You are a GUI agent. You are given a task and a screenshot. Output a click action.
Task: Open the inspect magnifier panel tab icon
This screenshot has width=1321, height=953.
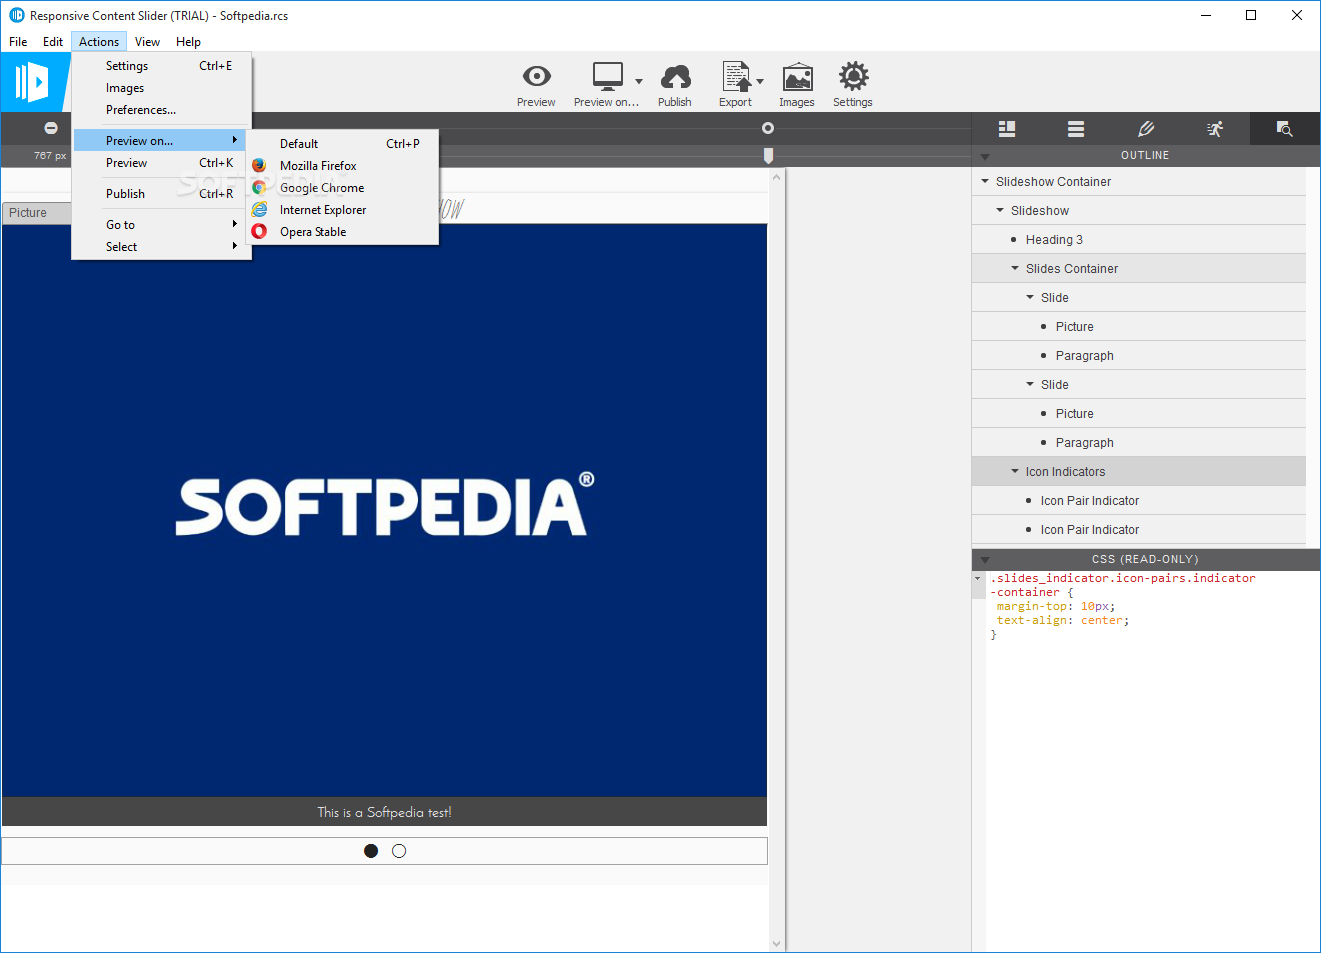pos(1285,129)
